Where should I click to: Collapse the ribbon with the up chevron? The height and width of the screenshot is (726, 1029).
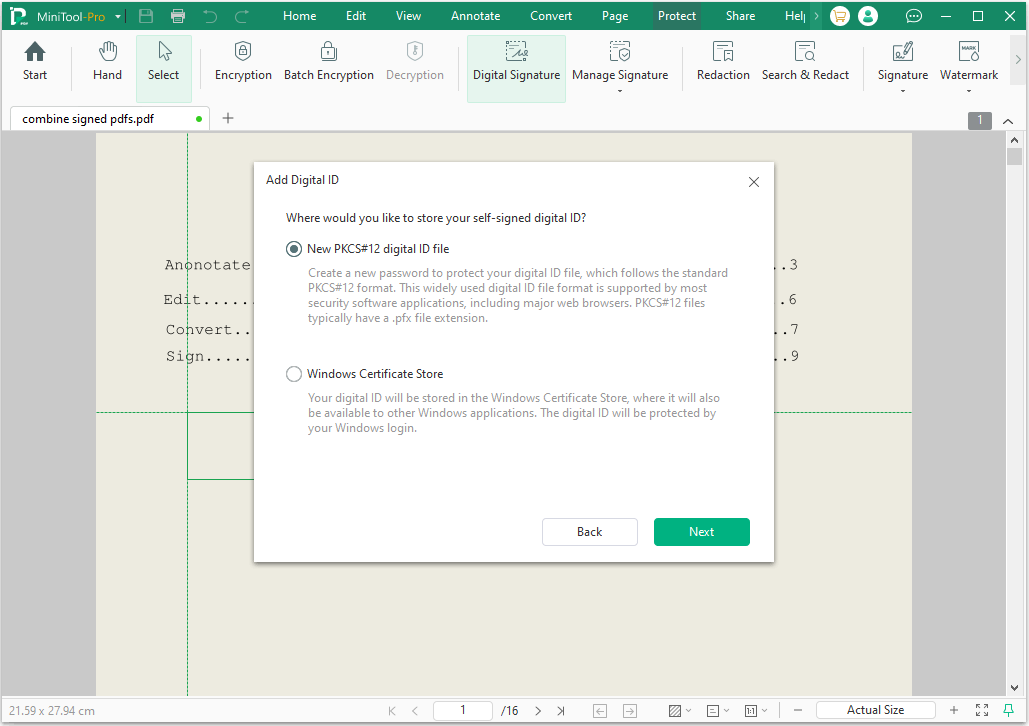coord(1008,121)
